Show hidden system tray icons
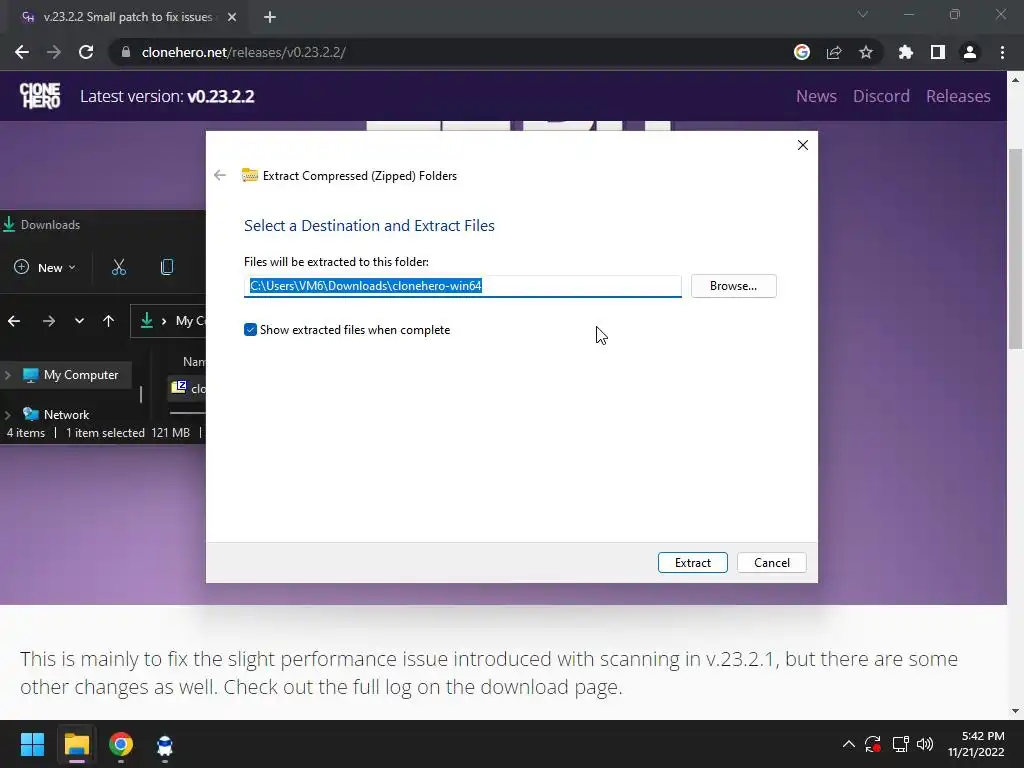Image resolution: width=1024 pixels, height=768 pixels. [848, 744]
